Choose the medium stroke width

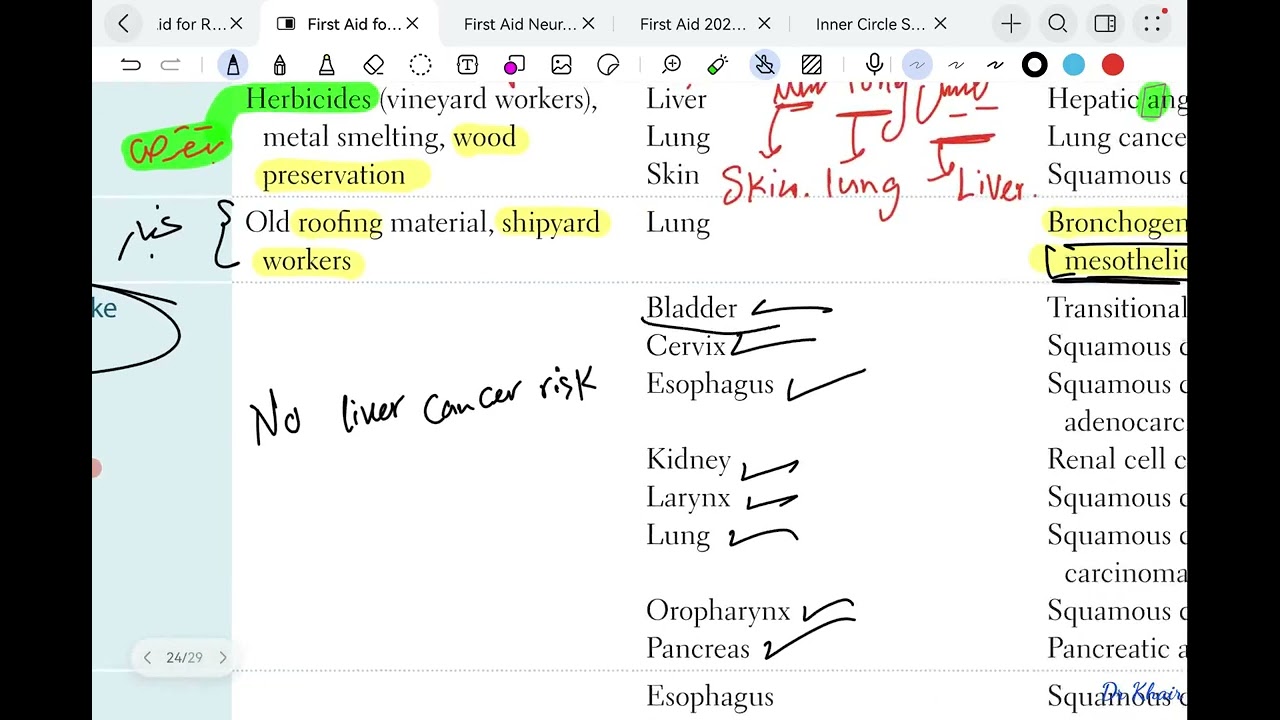956,65
